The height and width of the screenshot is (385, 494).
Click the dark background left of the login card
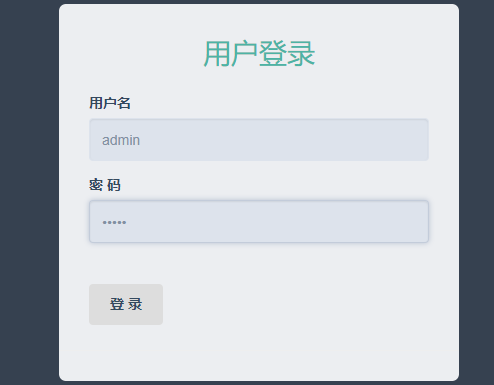29,192
